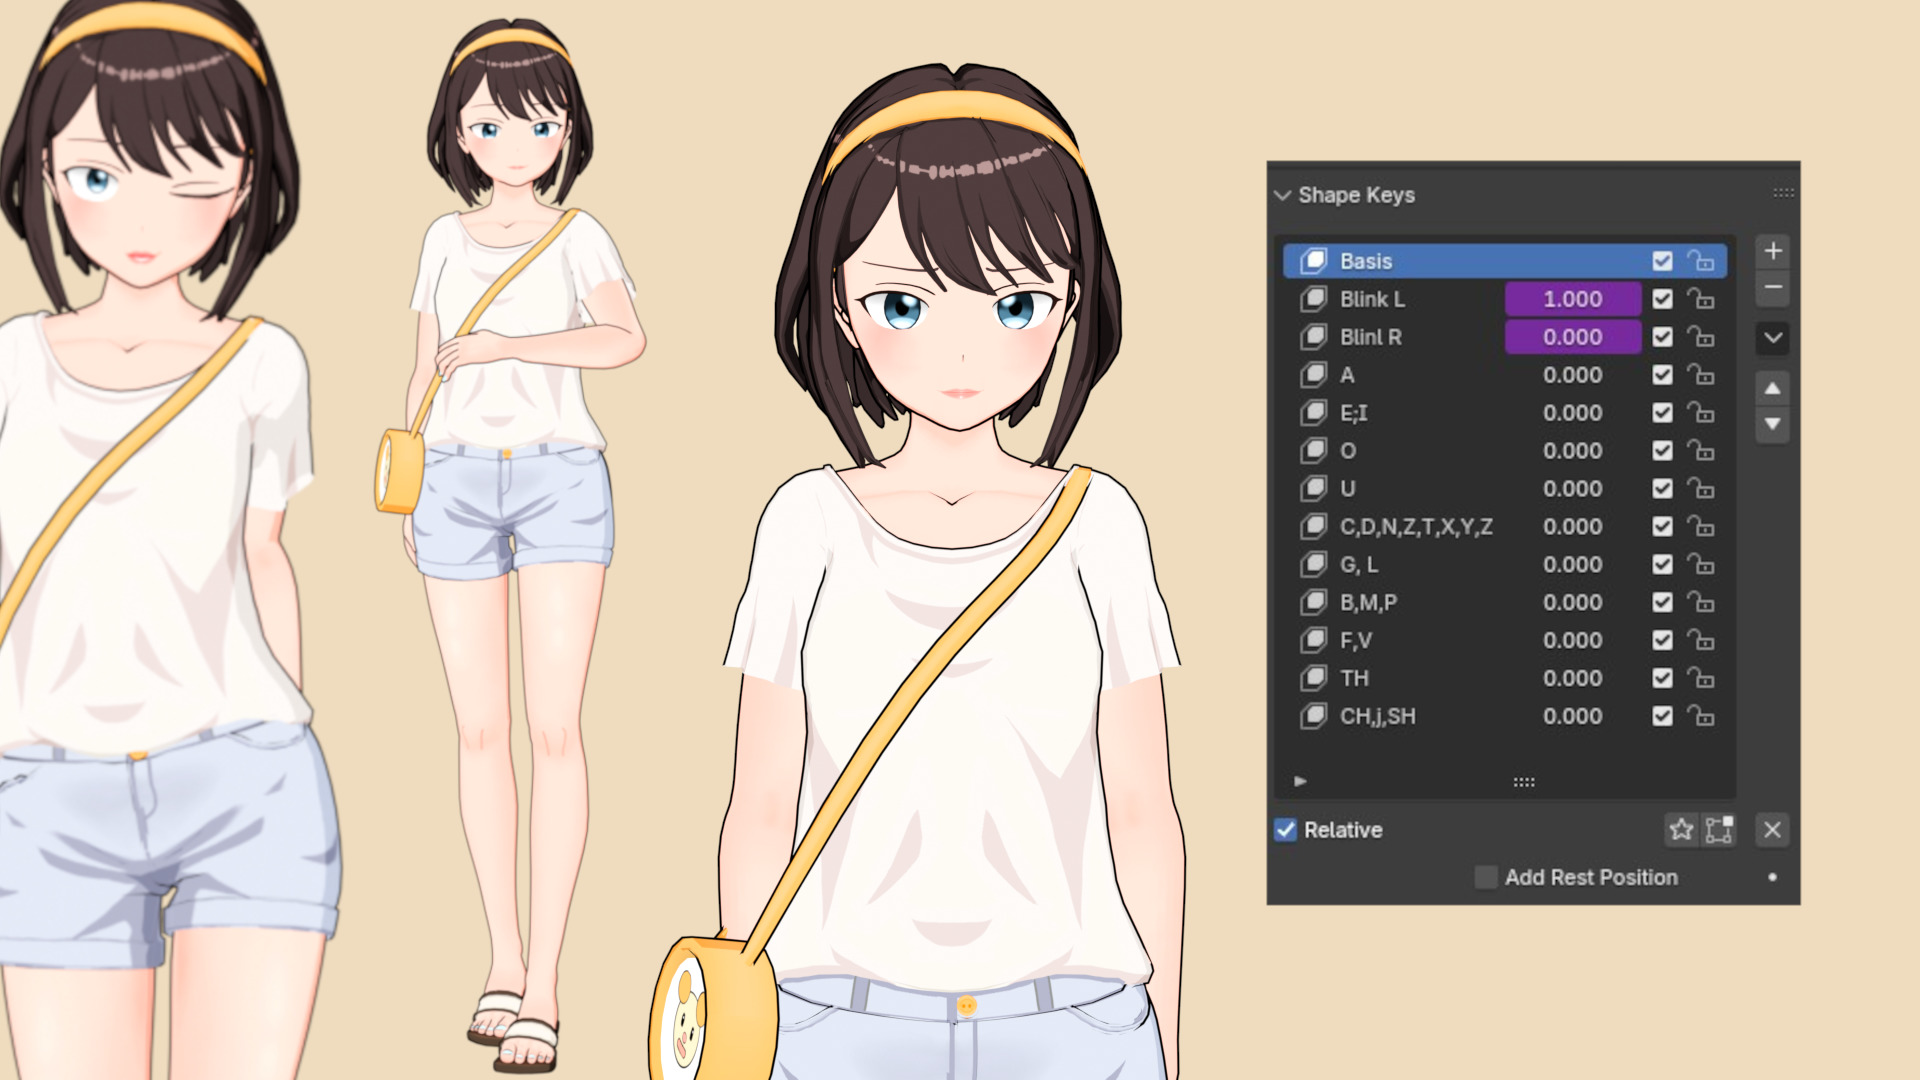Adjust the Blinl R value slider

[x=1573, y=337]
